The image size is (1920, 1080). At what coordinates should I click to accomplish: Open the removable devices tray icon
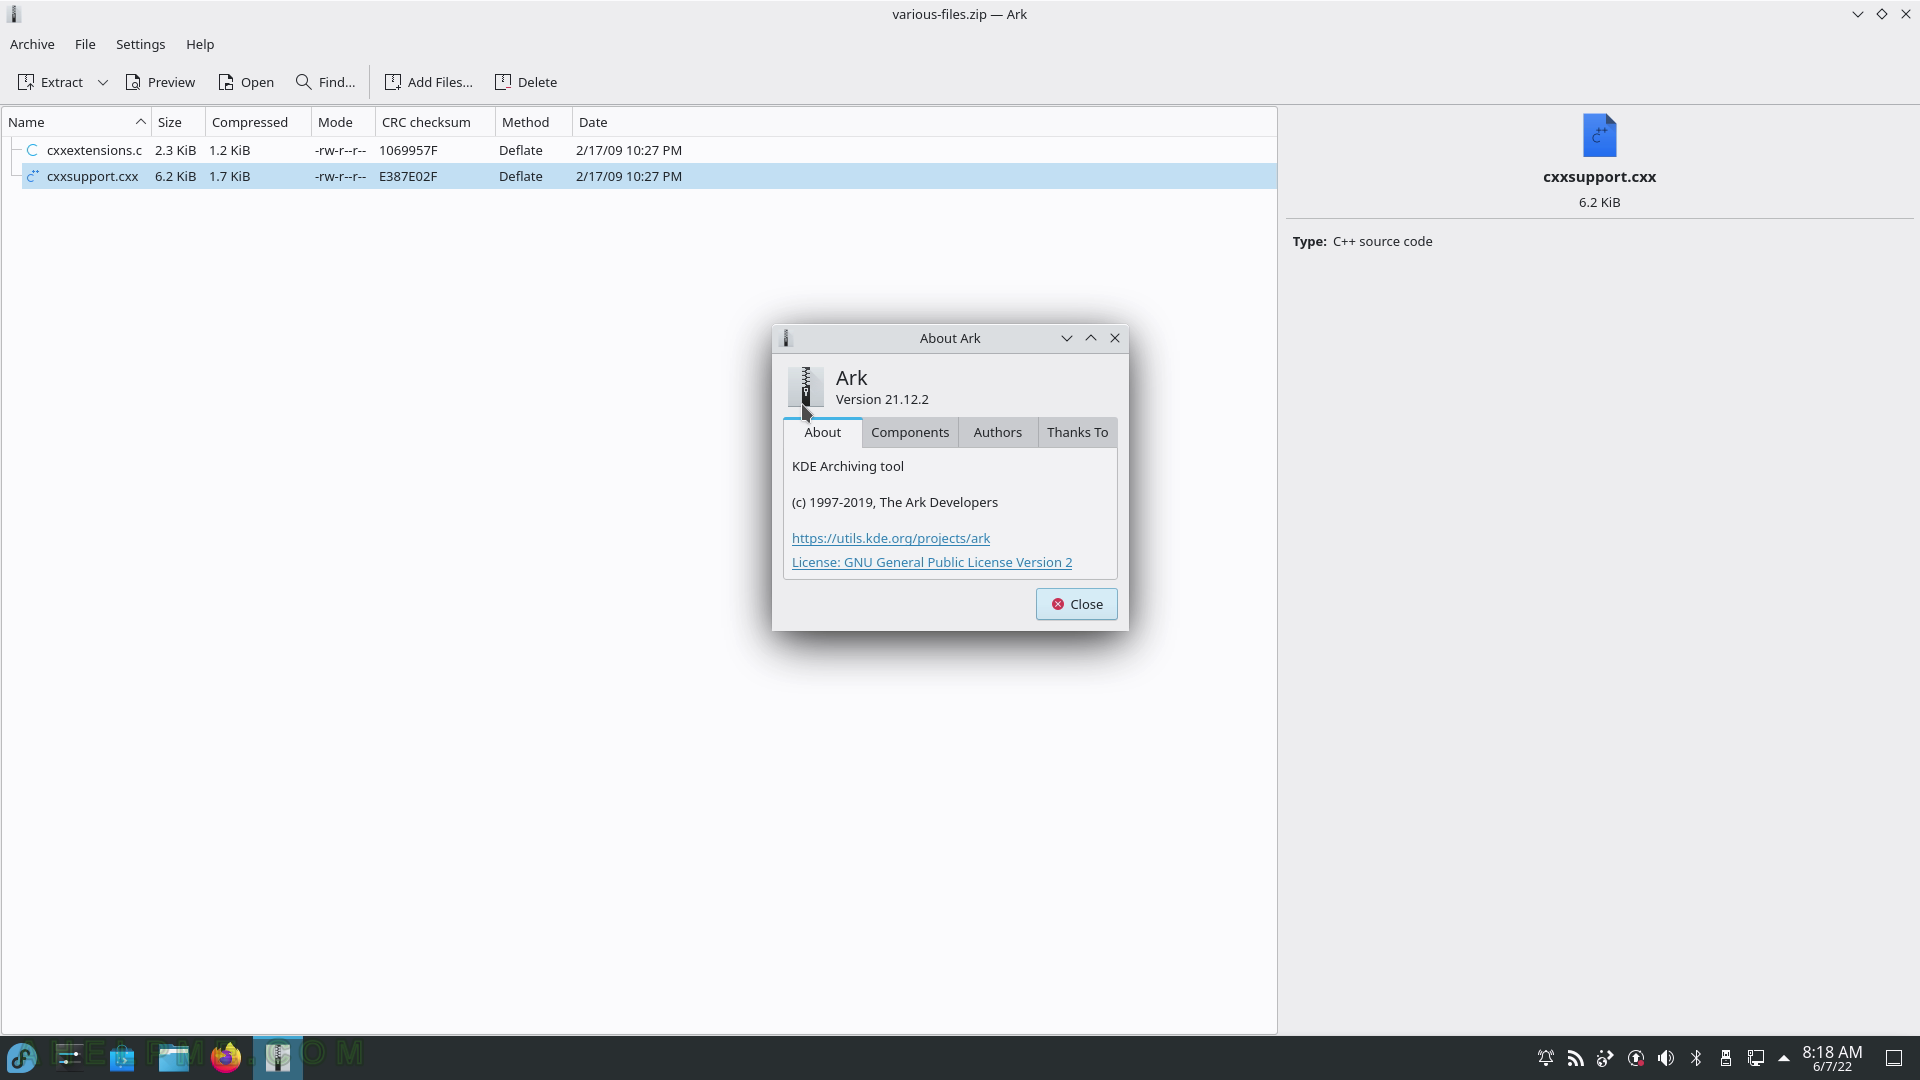(1726, 1058)
